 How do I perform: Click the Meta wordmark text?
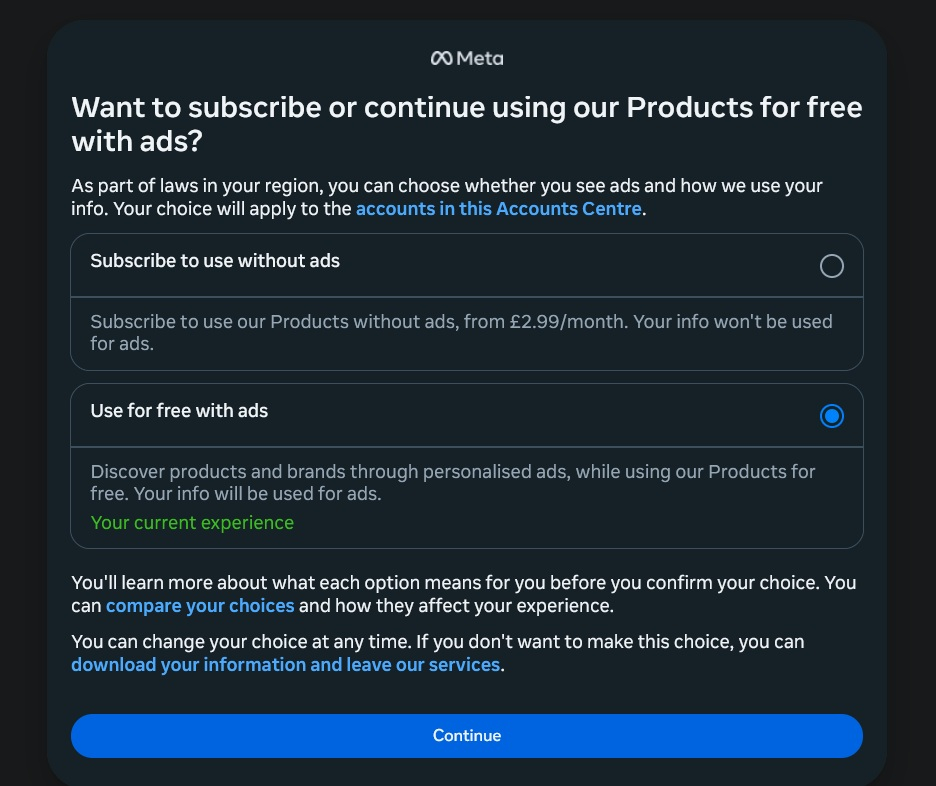point(480,58)
